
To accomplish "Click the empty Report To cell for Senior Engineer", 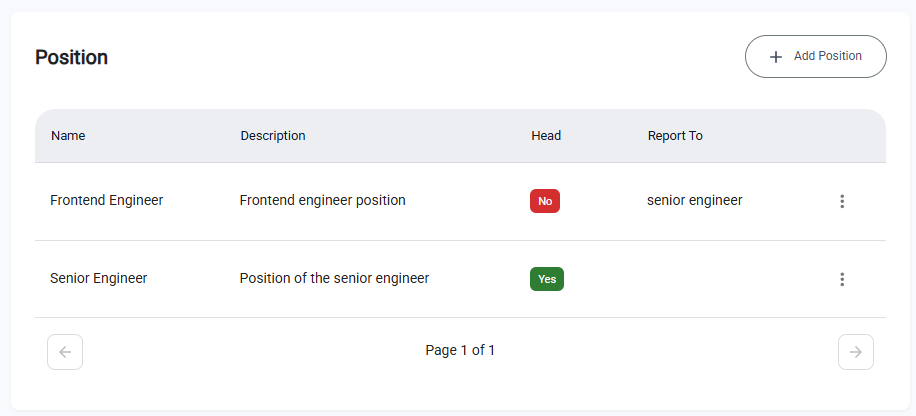I will [x=700, y=279].
